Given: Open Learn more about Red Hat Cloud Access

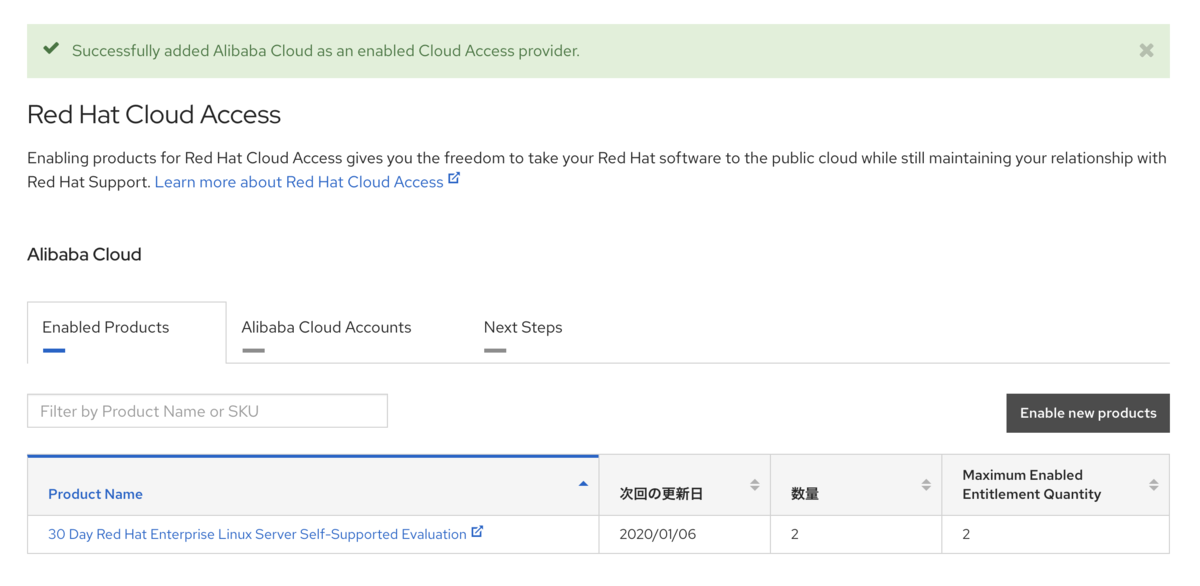Looking at the screenshot, I should (x=299, y=182).
